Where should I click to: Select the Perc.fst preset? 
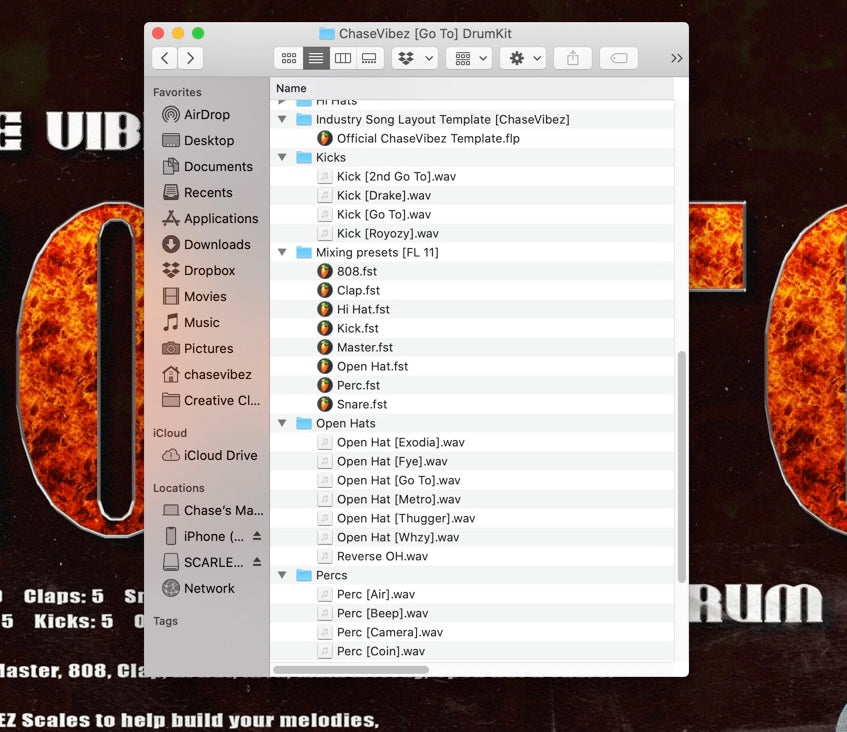point(472,385)
